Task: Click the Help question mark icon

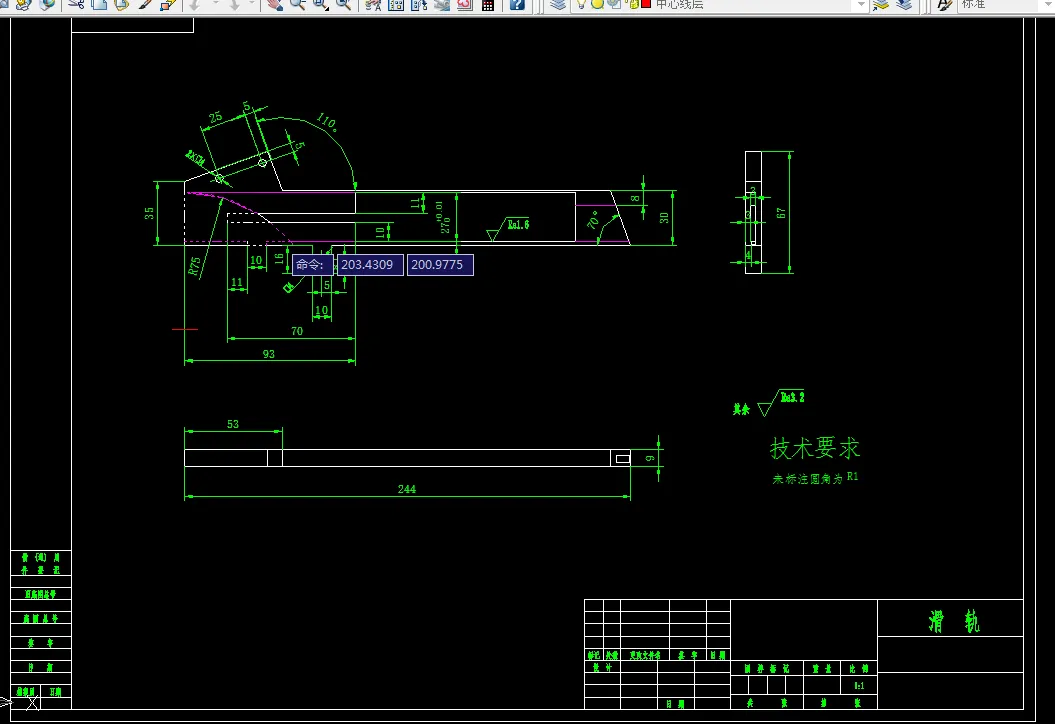Action: pos(517,5)
